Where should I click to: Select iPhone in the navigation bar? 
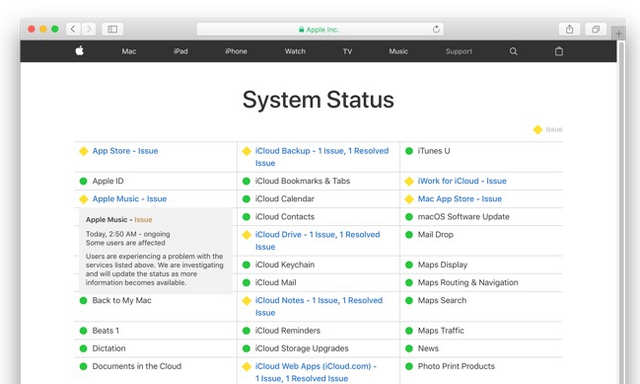pos(236,51)
